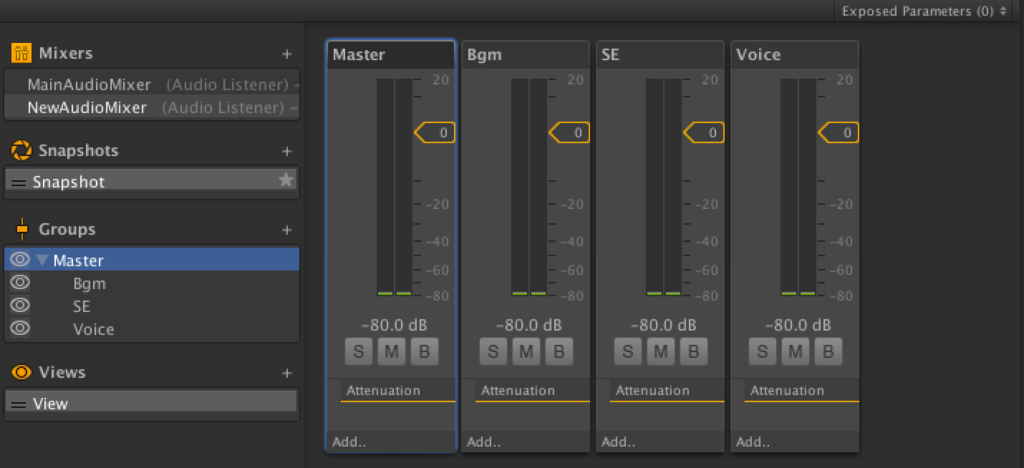Click the Groups fader icon
The width and height of the screenshot is (1024, 468).
(22, 229)
